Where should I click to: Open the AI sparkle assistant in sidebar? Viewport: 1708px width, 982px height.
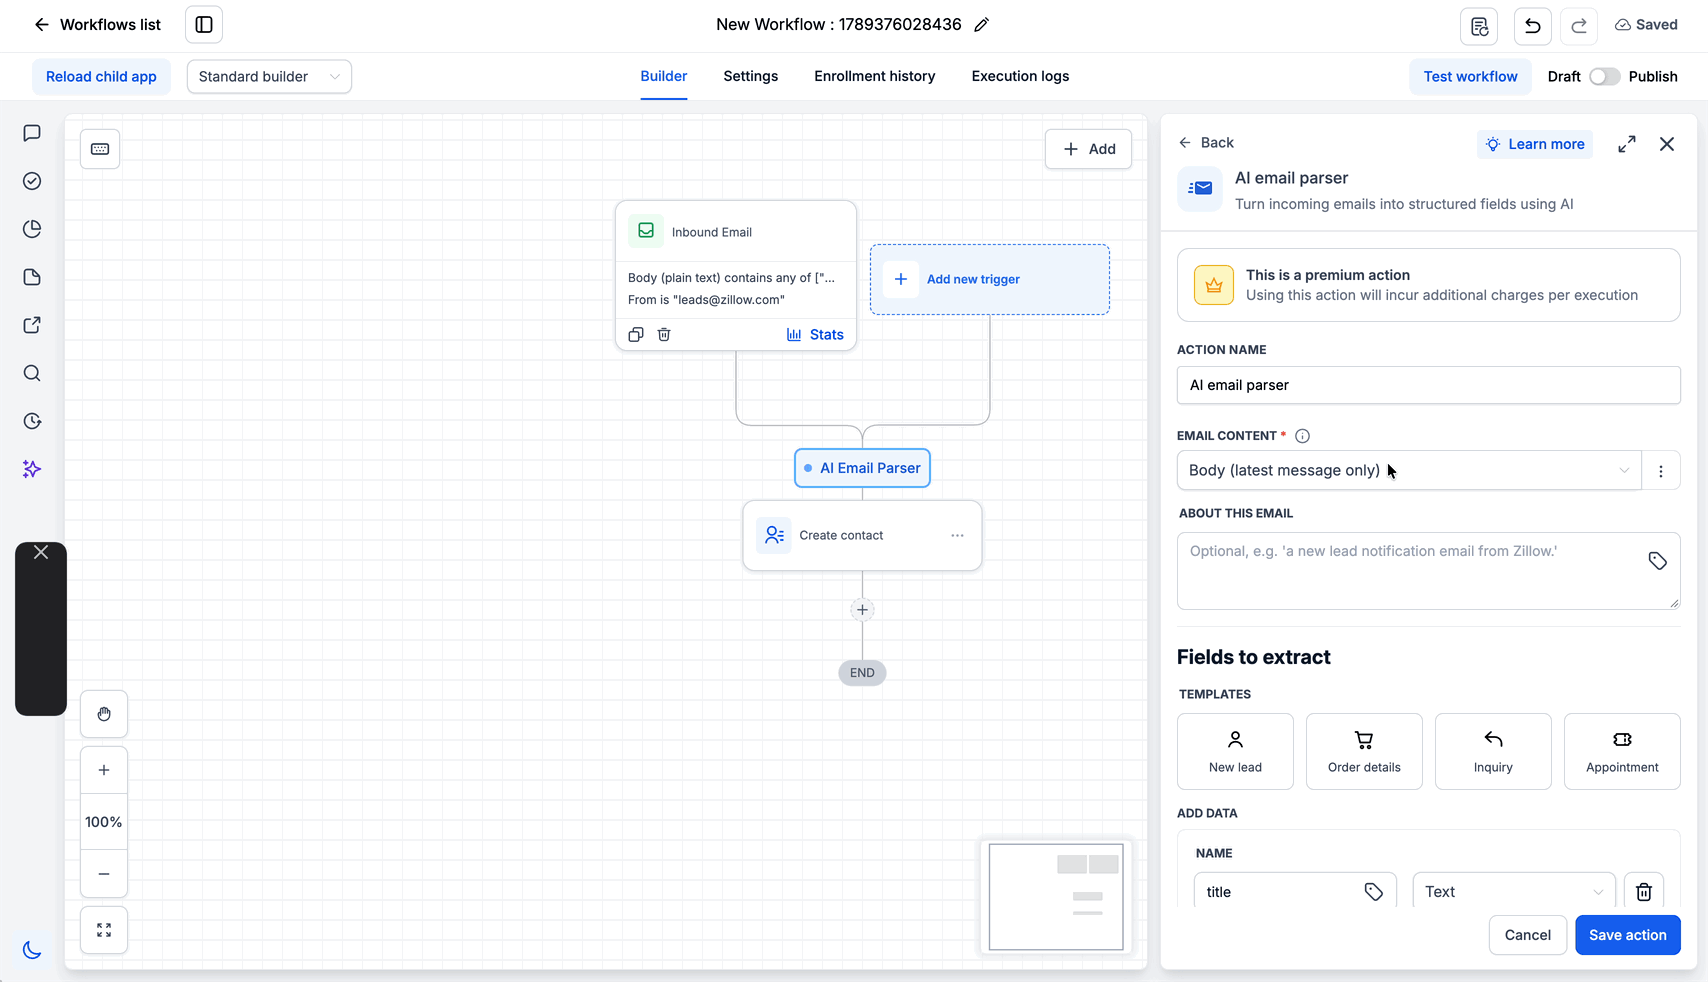click(32, 469)
